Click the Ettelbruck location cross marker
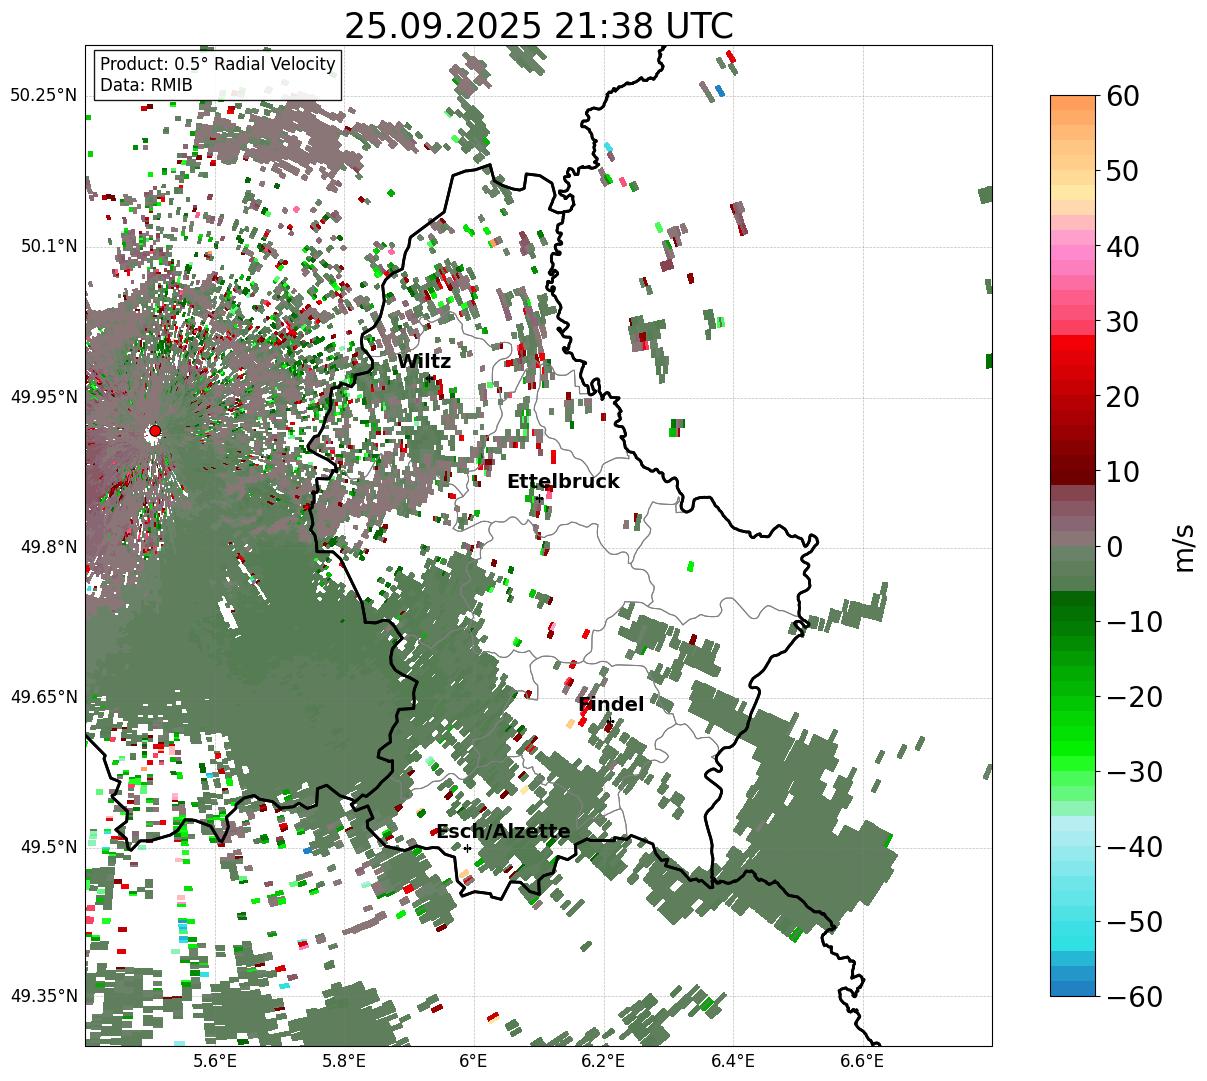Screen dimensions: 1207x1081 [x=539, y=498]
